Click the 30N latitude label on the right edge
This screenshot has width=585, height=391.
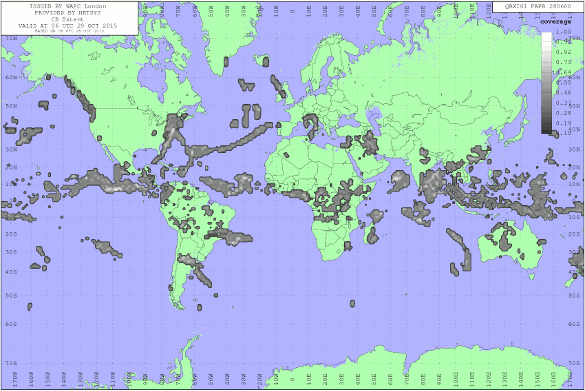[x=574, y=150]
